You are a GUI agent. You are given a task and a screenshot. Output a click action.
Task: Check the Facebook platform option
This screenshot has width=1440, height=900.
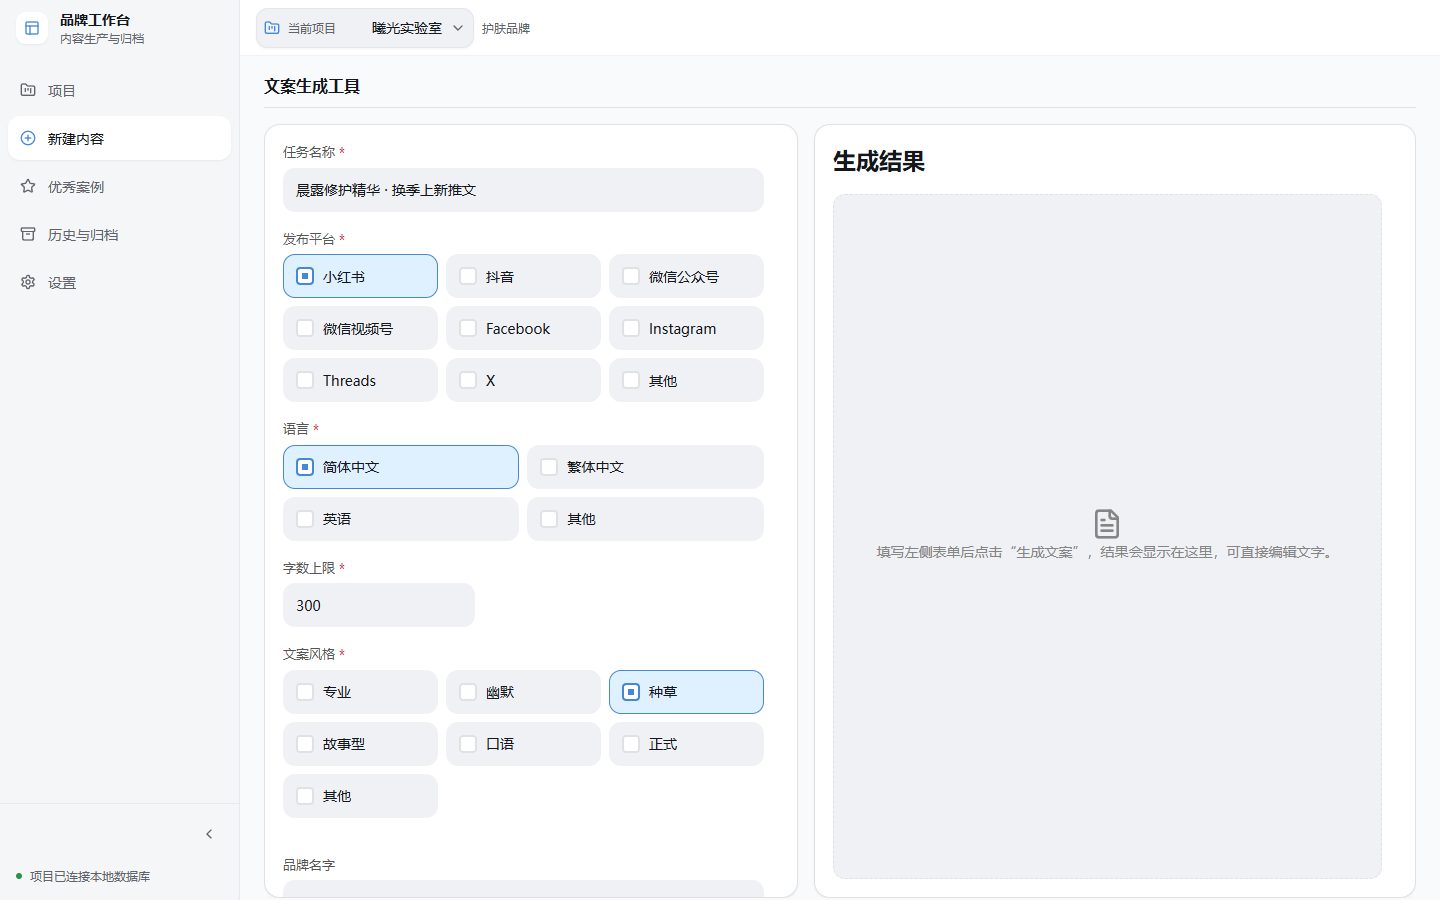point(523,328)
